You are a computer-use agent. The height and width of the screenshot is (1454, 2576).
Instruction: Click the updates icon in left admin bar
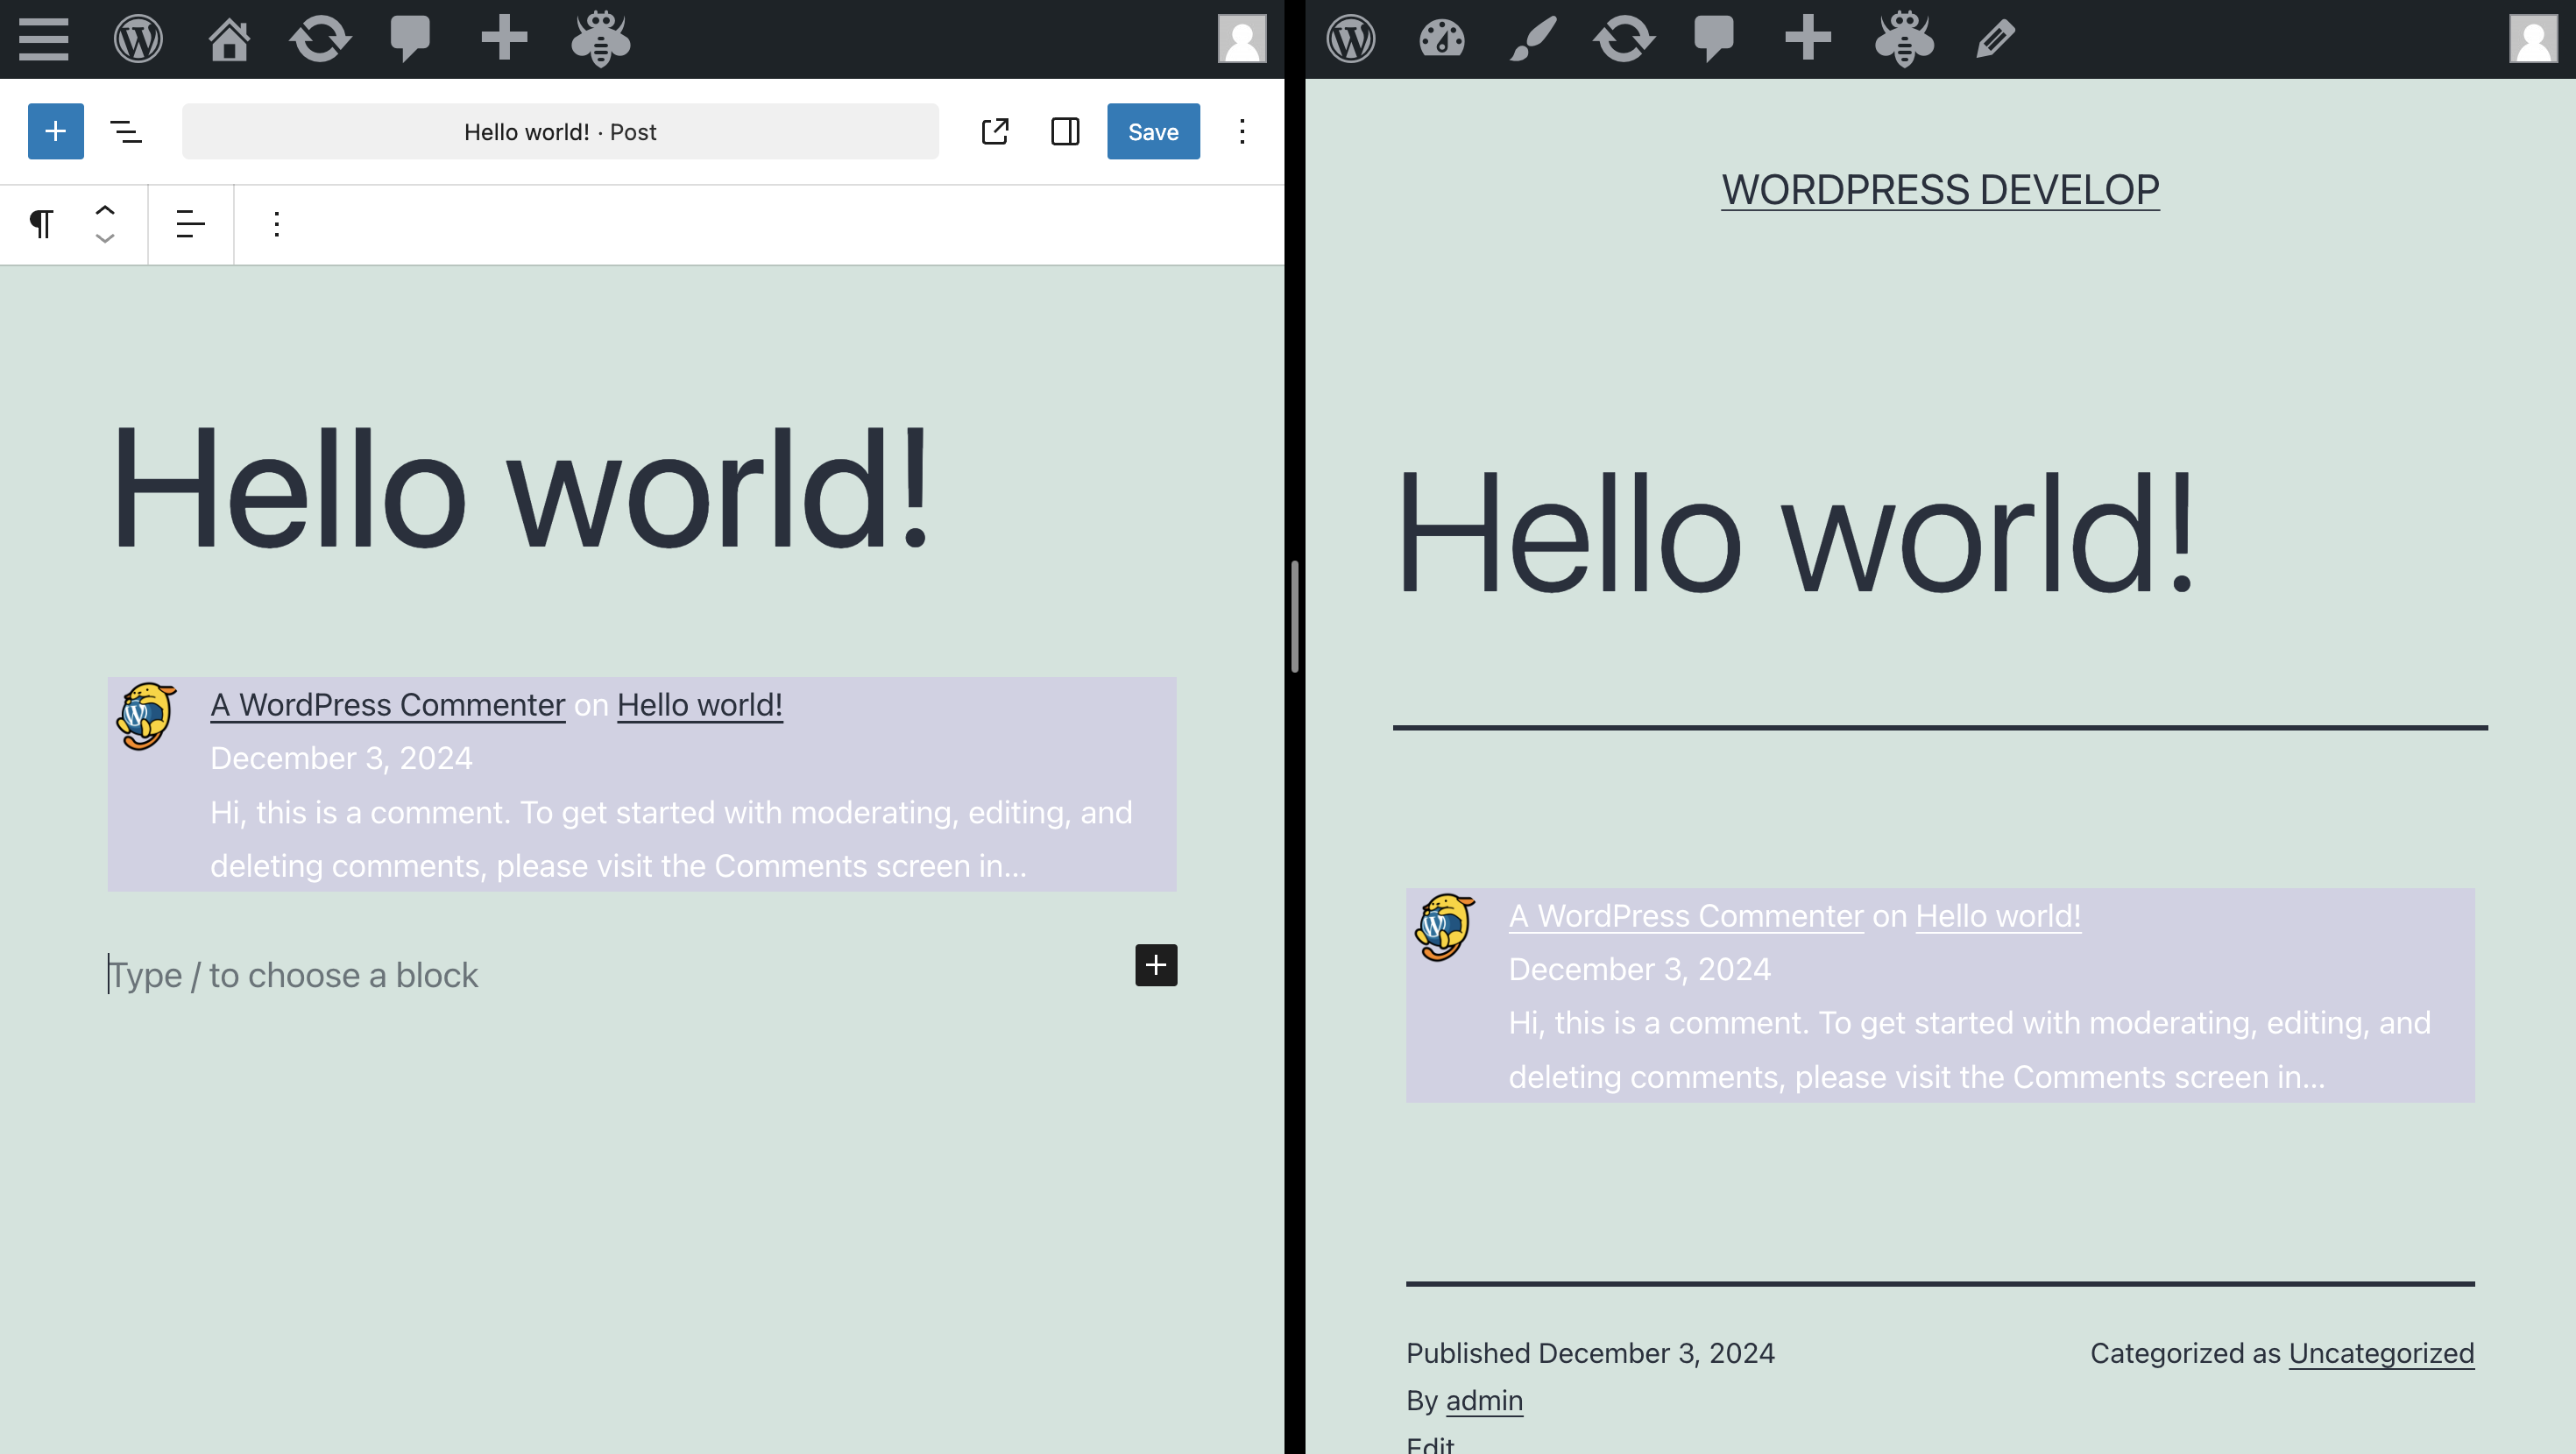pyautogui.click(x=320, y=39)
